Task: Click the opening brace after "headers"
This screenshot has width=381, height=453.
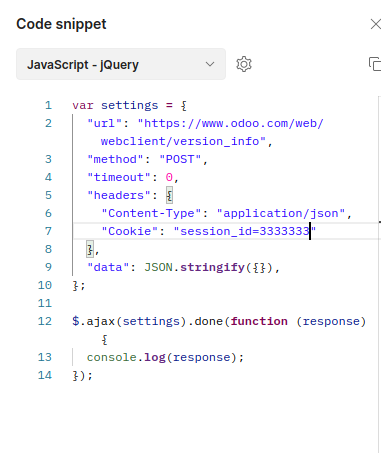Action: [x=169, y=195]
